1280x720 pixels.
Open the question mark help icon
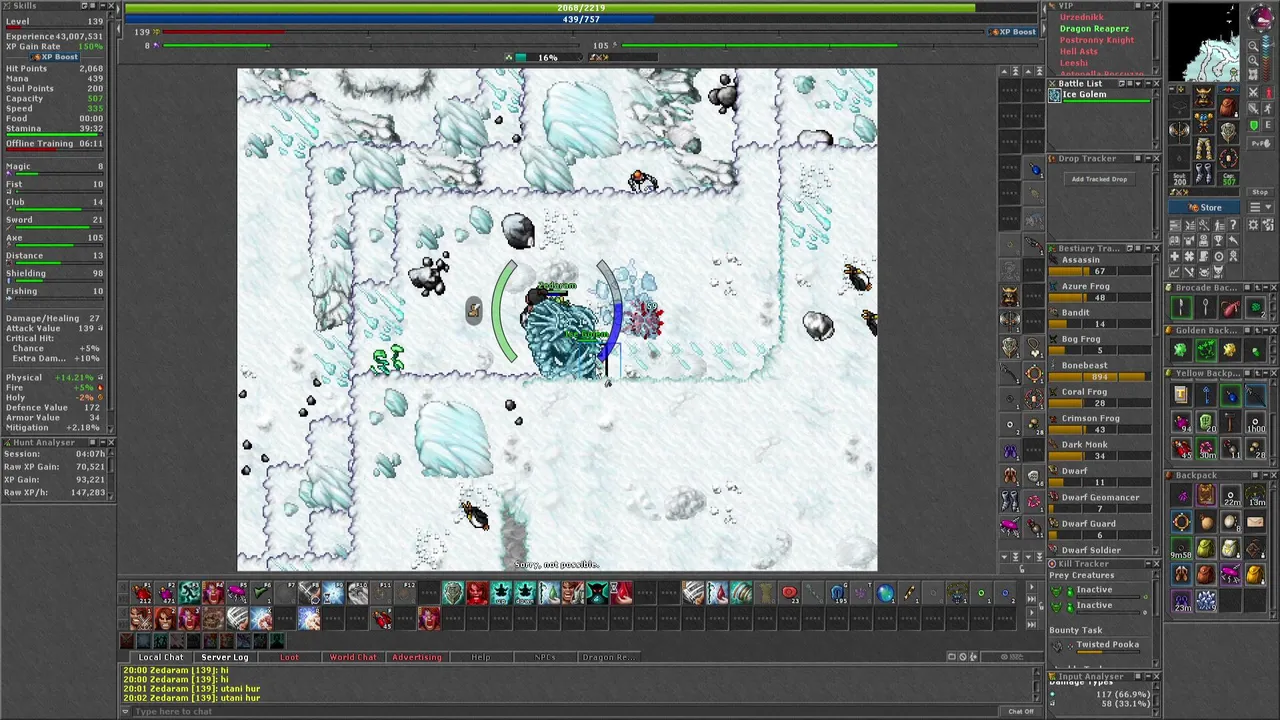[x=1233, y=224]
